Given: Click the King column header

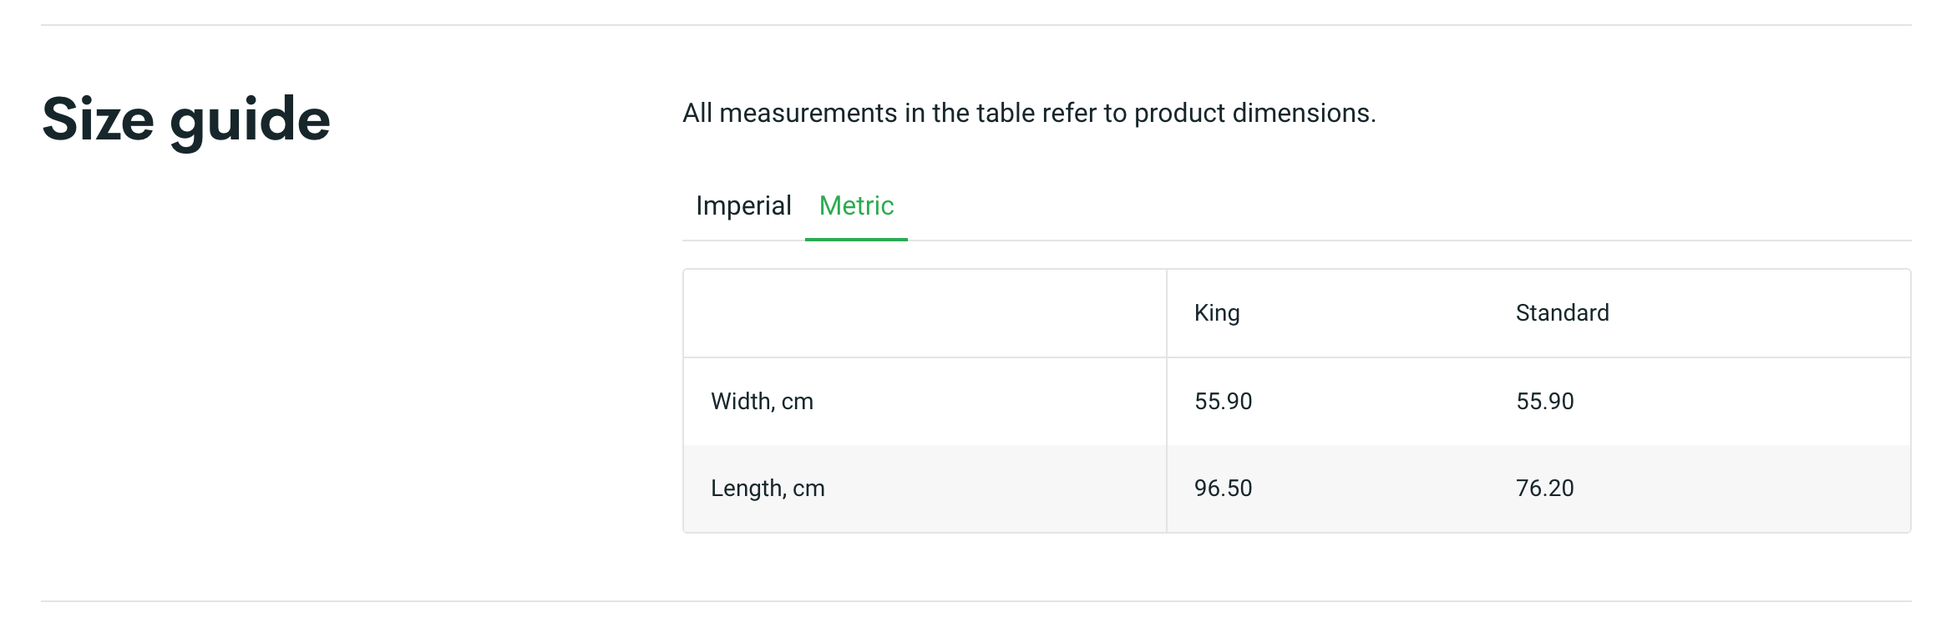Looking at the screenshot, I should [x=1216, y=313].
